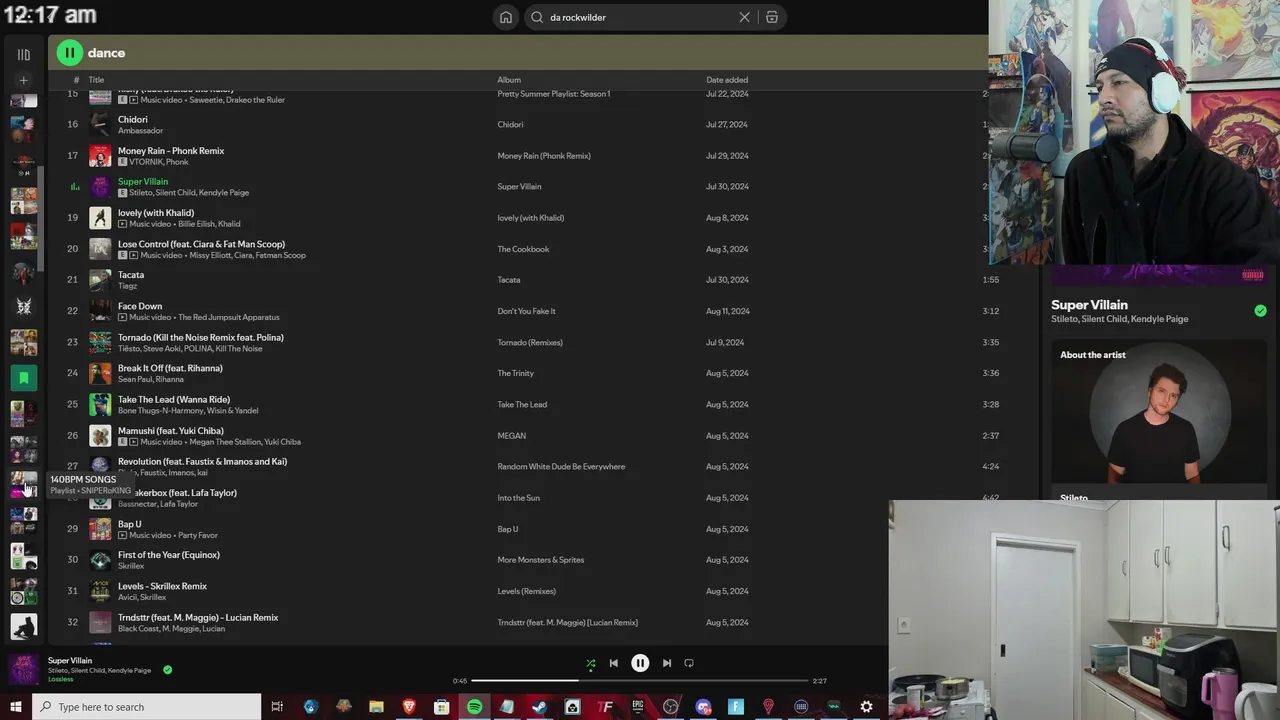Click Mamushi (feat. Yuki Chiba) title

click(x=171, y=431)
